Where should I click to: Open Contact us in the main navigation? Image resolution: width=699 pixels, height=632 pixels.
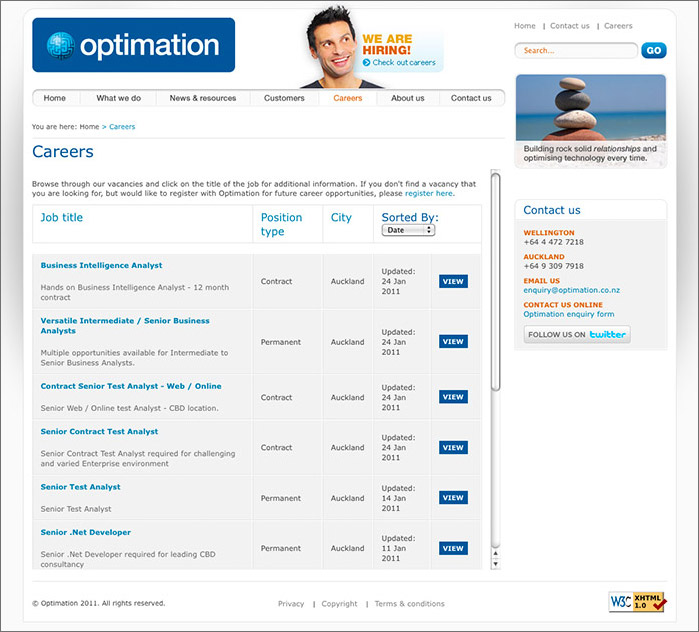[x=471, y=98]
